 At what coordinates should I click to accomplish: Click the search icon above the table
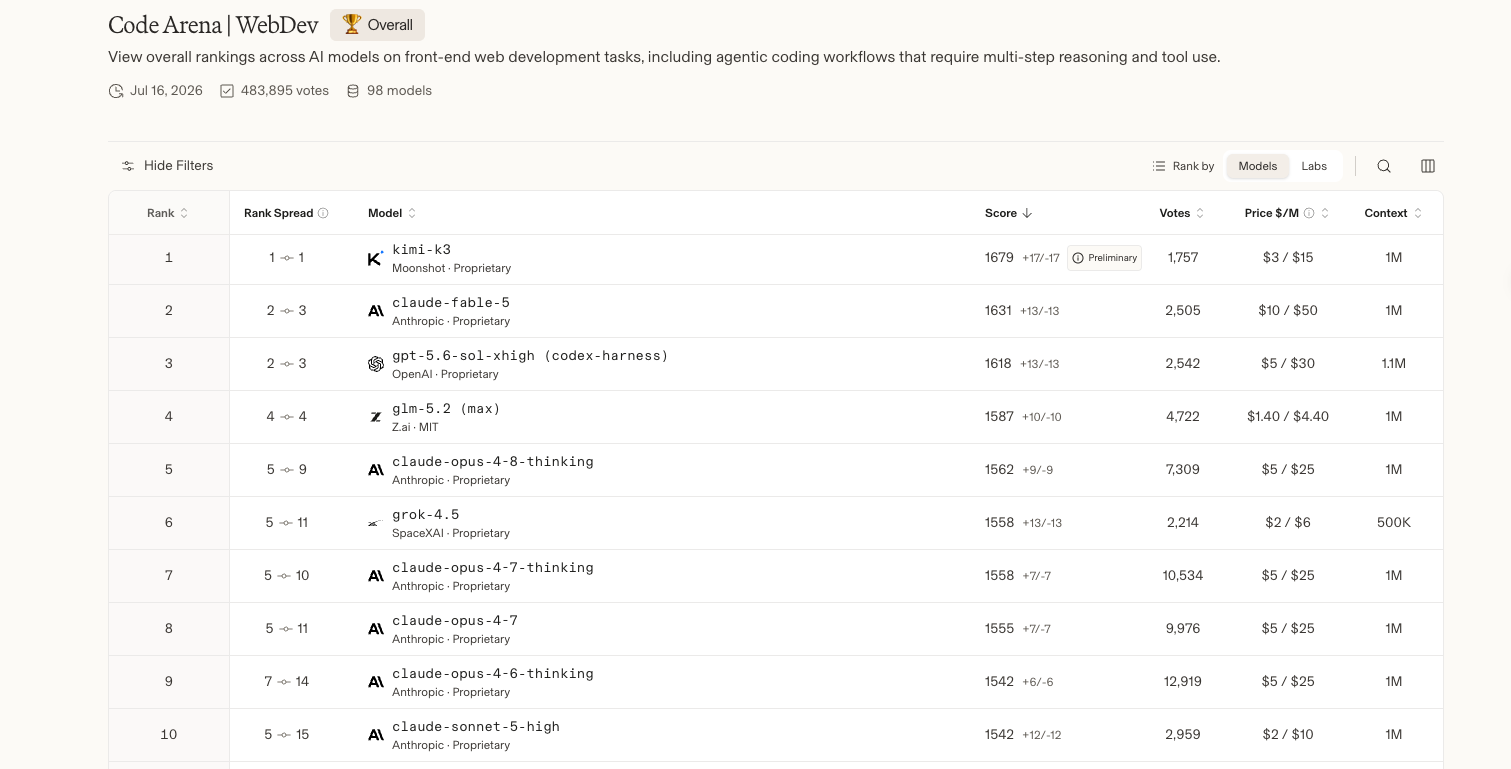(1384, 166)
